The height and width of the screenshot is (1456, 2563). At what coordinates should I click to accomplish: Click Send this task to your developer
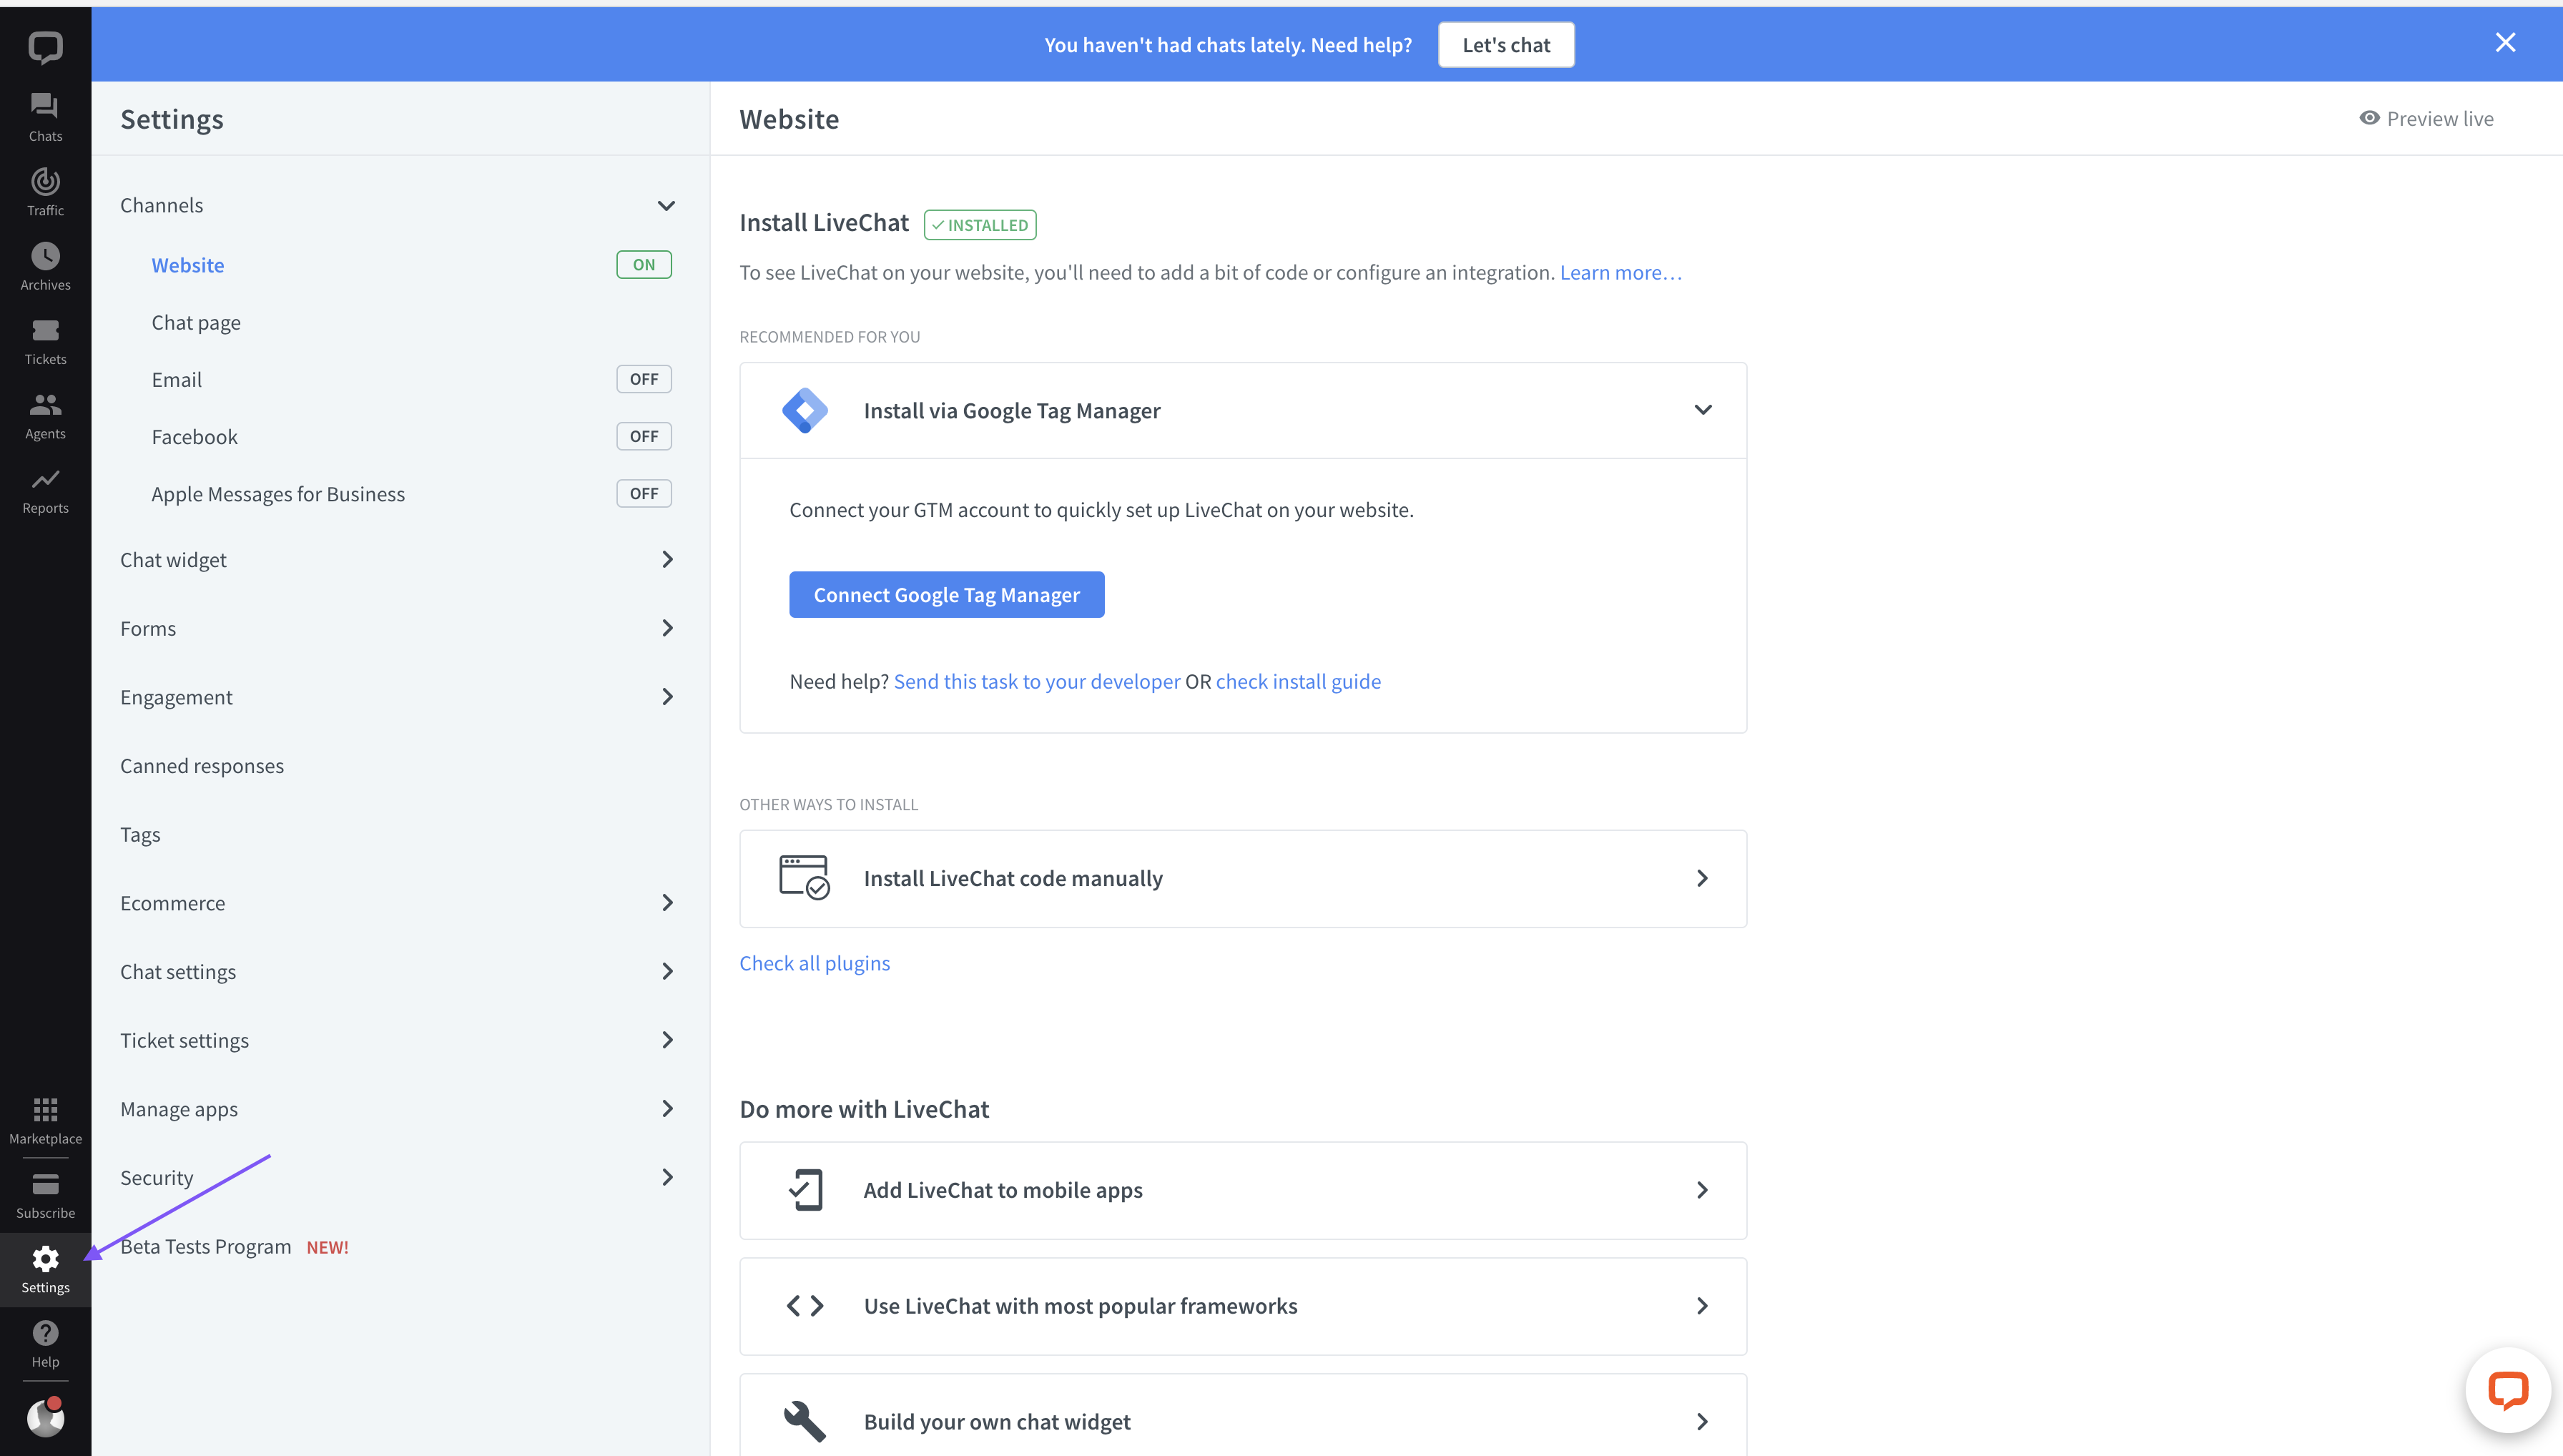pos(1037,681)
